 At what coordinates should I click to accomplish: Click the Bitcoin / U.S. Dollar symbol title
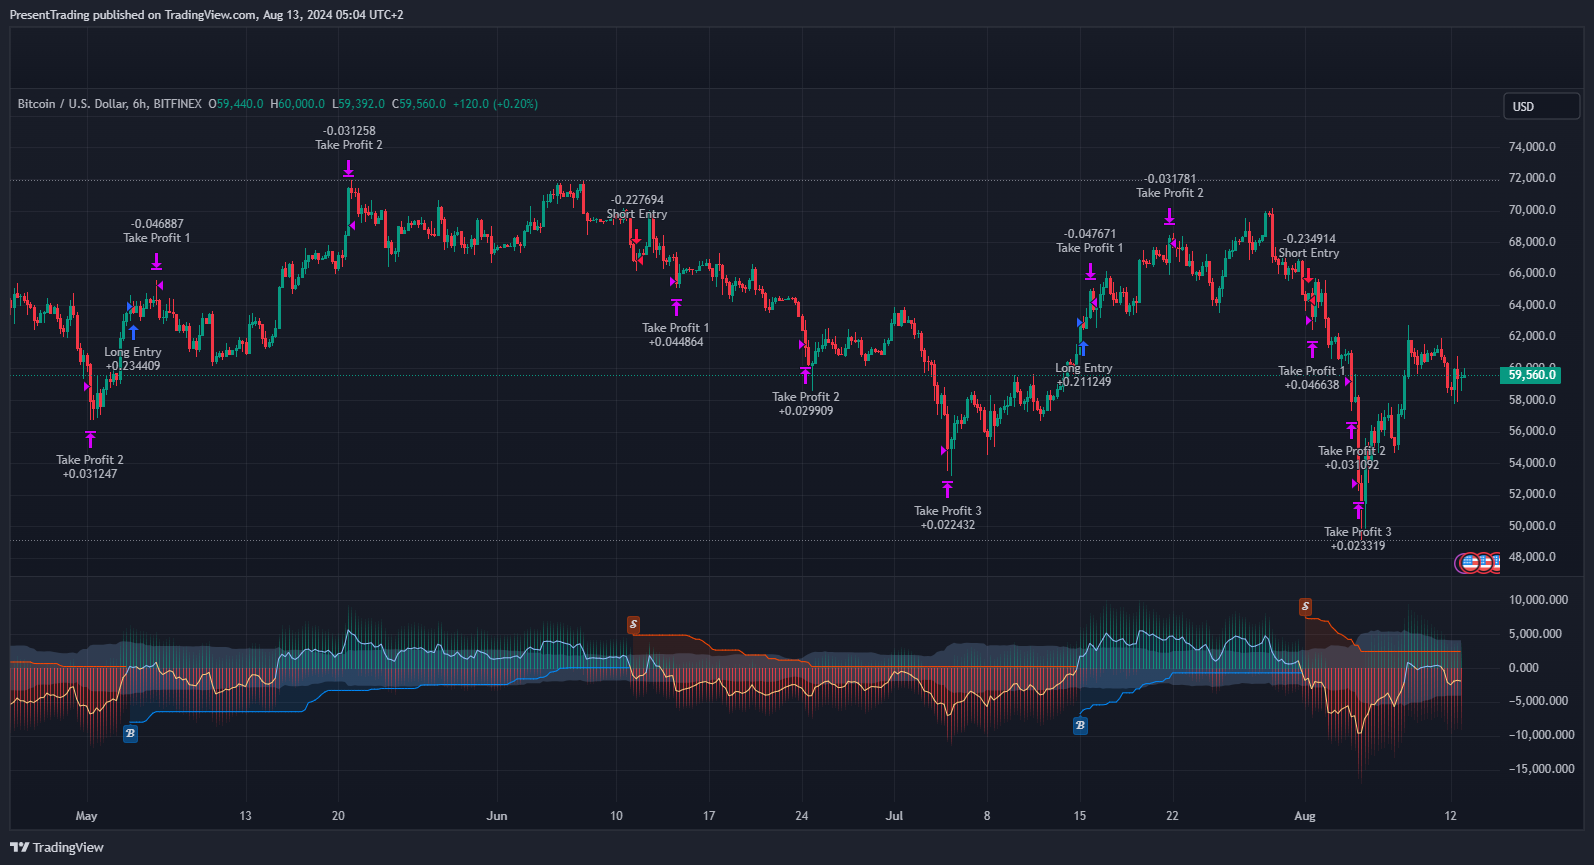point(110,104)
